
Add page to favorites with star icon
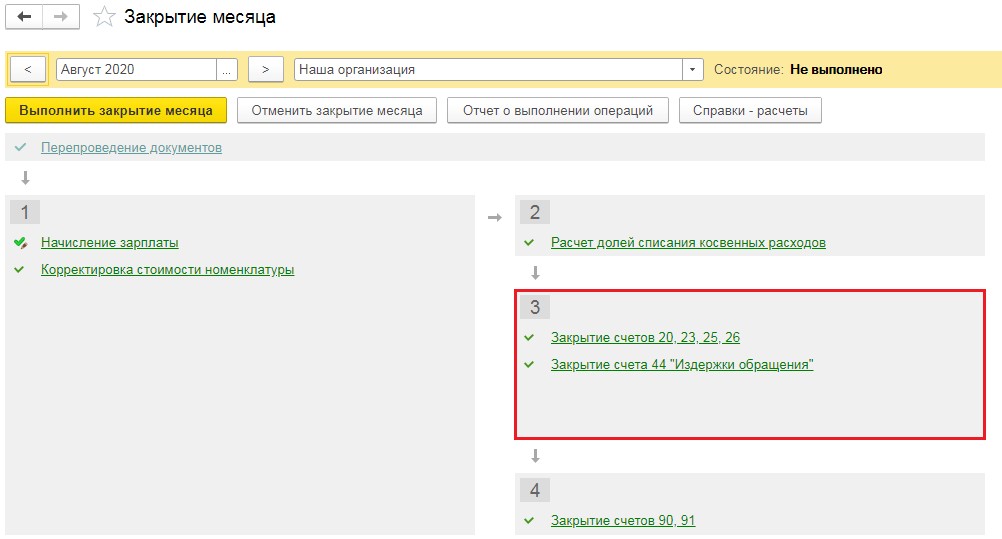104,17
